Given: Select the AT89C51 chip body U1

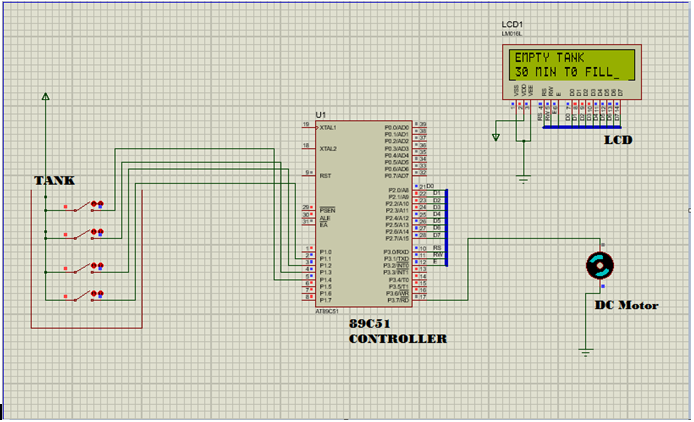Looking at the screenshot, I should coord(364,213).
